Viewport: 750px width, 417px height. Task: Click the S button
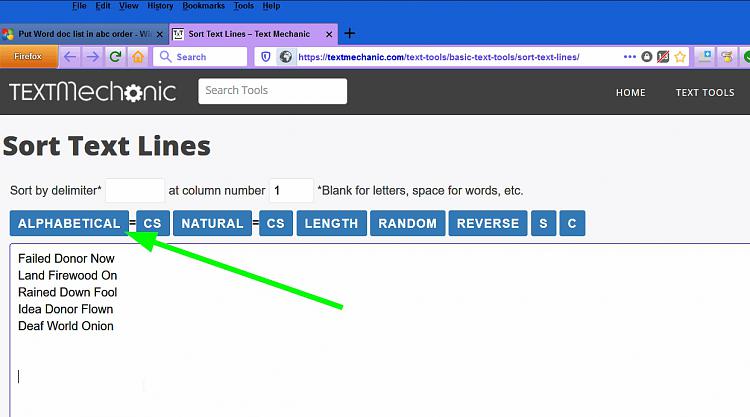(543, 223)
